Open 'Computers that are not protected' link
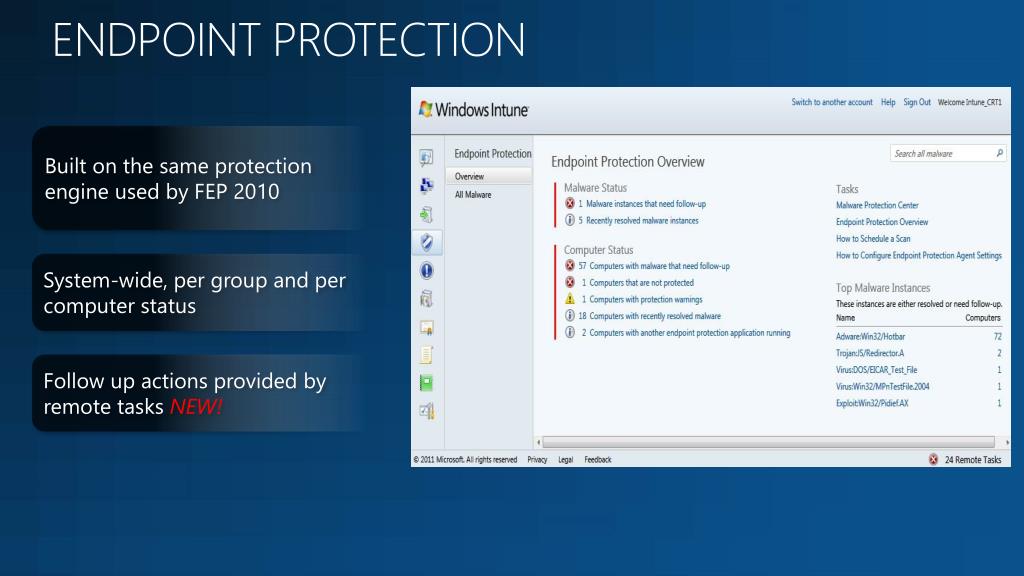 coord(641,283)
